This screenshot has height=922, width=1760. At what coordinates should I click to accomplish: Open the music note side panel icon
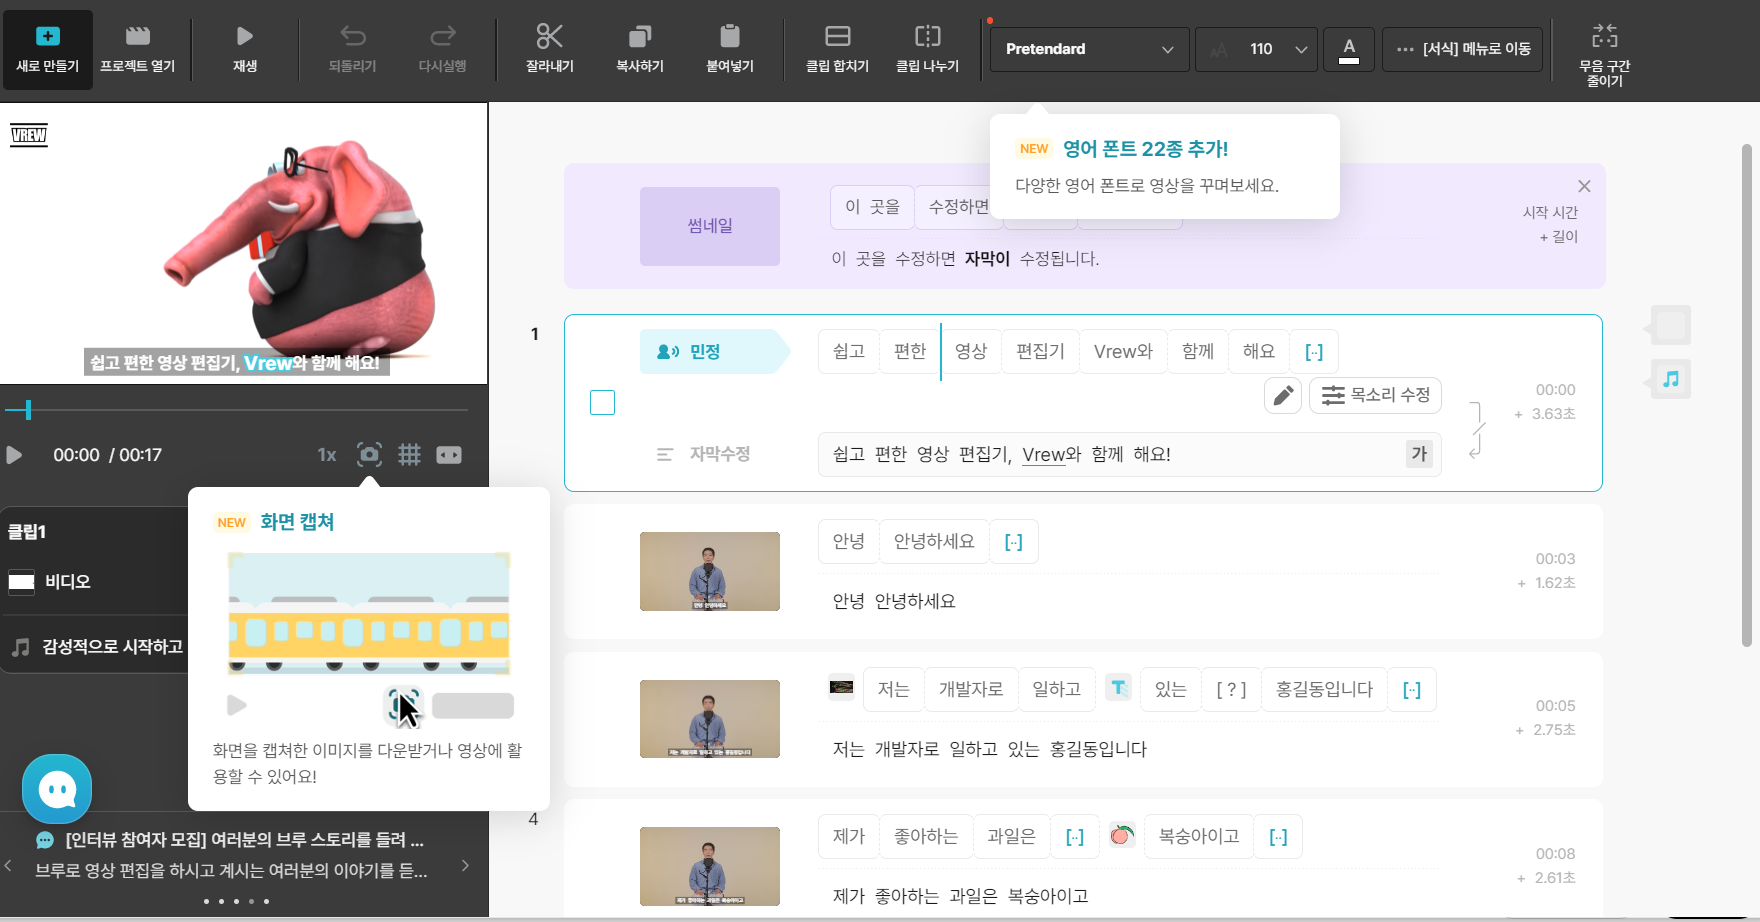pyautogui.click(x=1671, y=379)
